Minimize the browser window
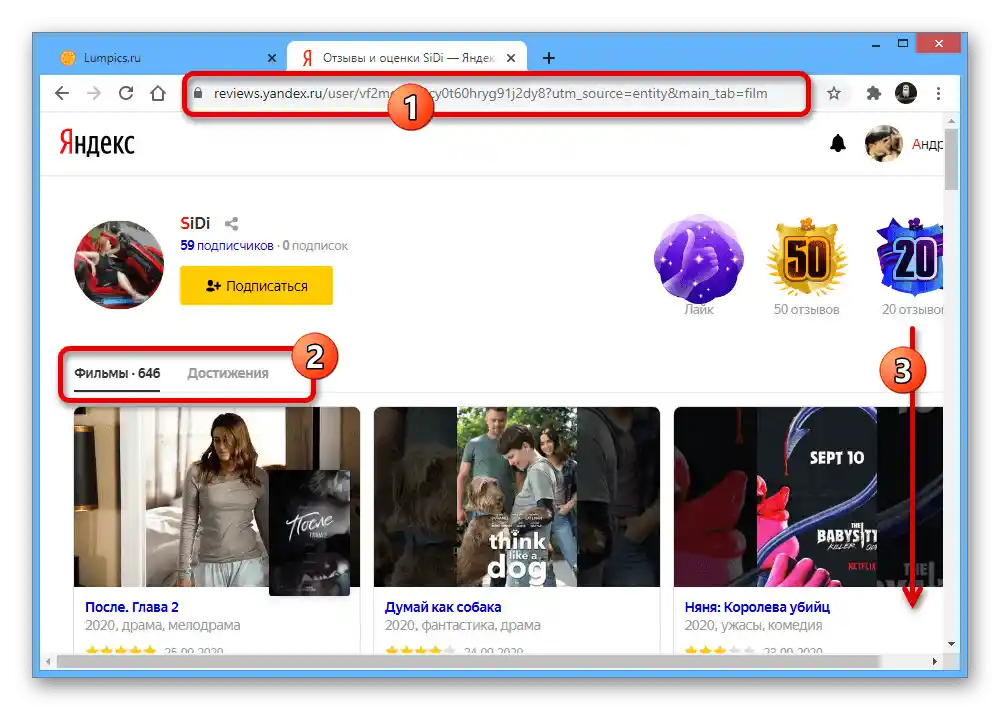This screenshot has width=1000, height=710. [x=876, y=44]
